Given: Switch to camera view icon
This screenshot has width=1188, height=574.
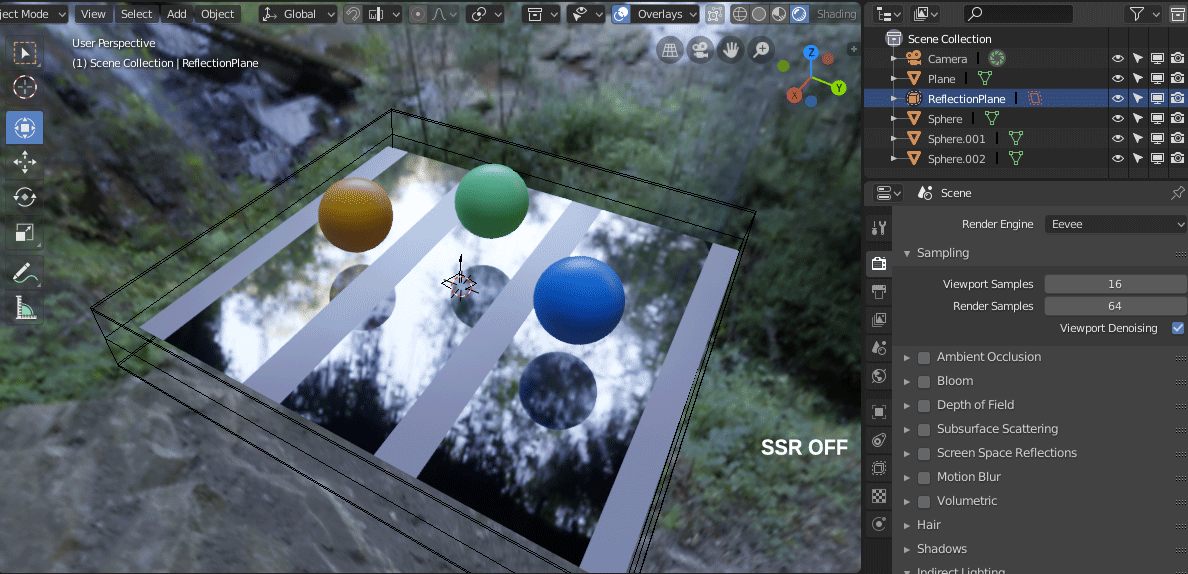Looking at the screenshot, I should point(700,50).
